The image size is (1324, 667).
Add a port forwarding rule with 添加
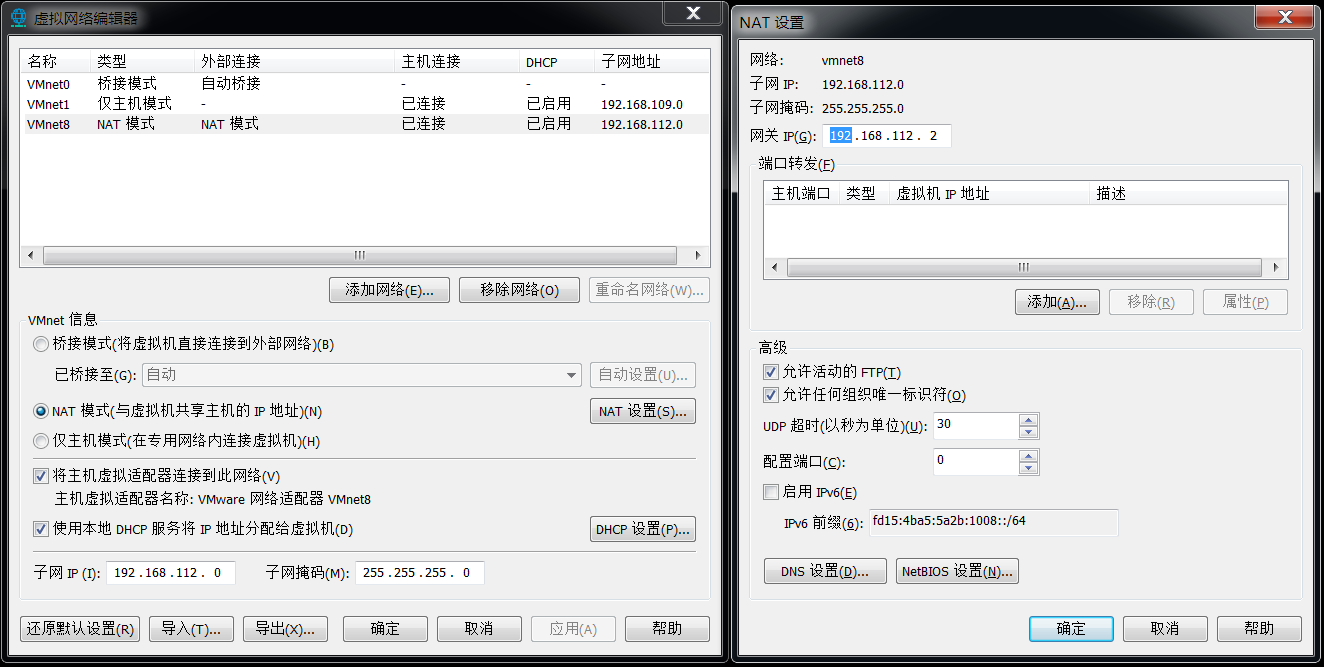(1057, 302)
